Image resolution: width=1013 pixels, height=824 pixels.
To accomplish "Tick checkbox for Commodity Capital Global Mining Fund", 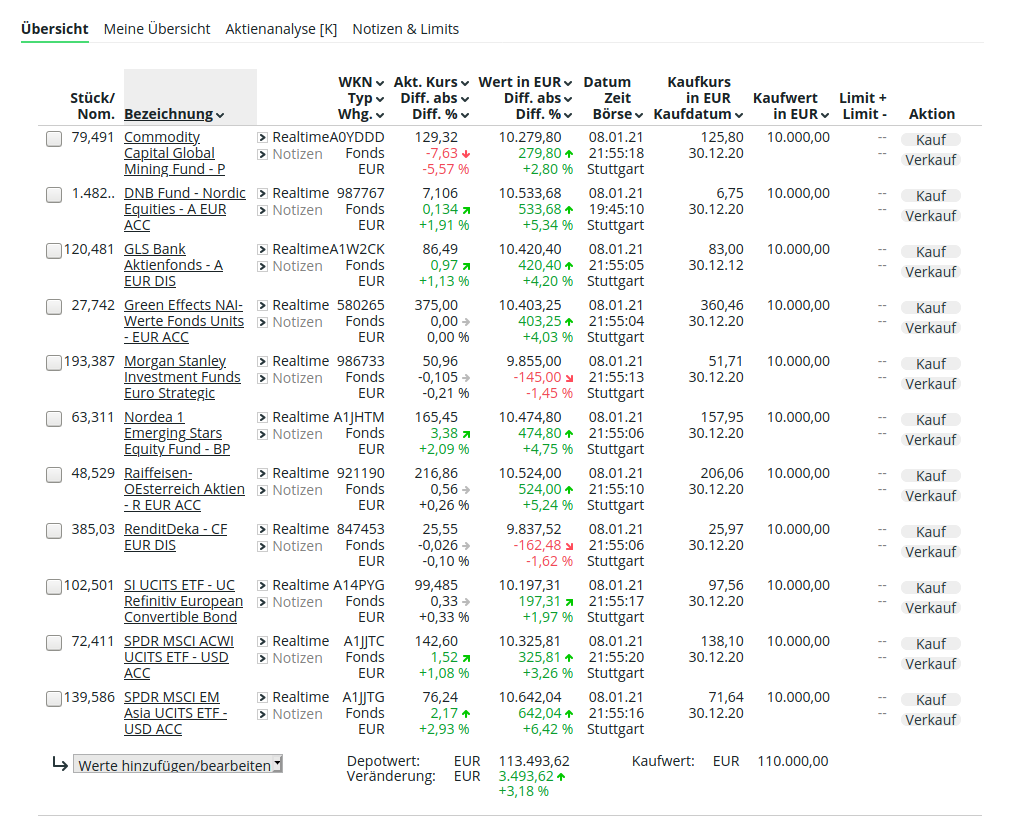I will (54, 139).
